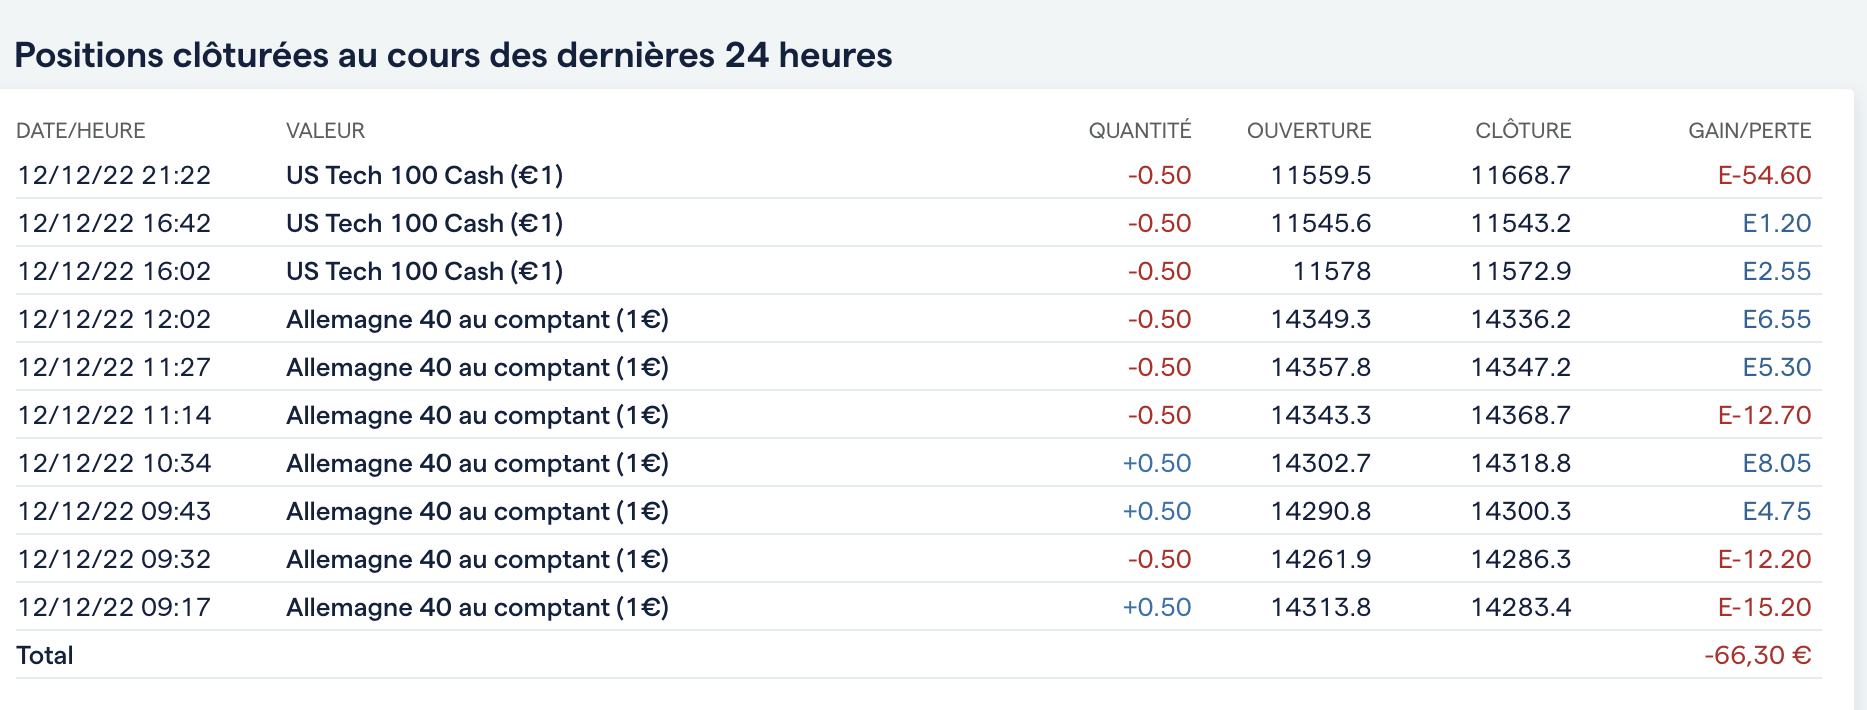Click the -66,30 € total amount
Screen dimensions: 1867x710
click(1757, 656)
